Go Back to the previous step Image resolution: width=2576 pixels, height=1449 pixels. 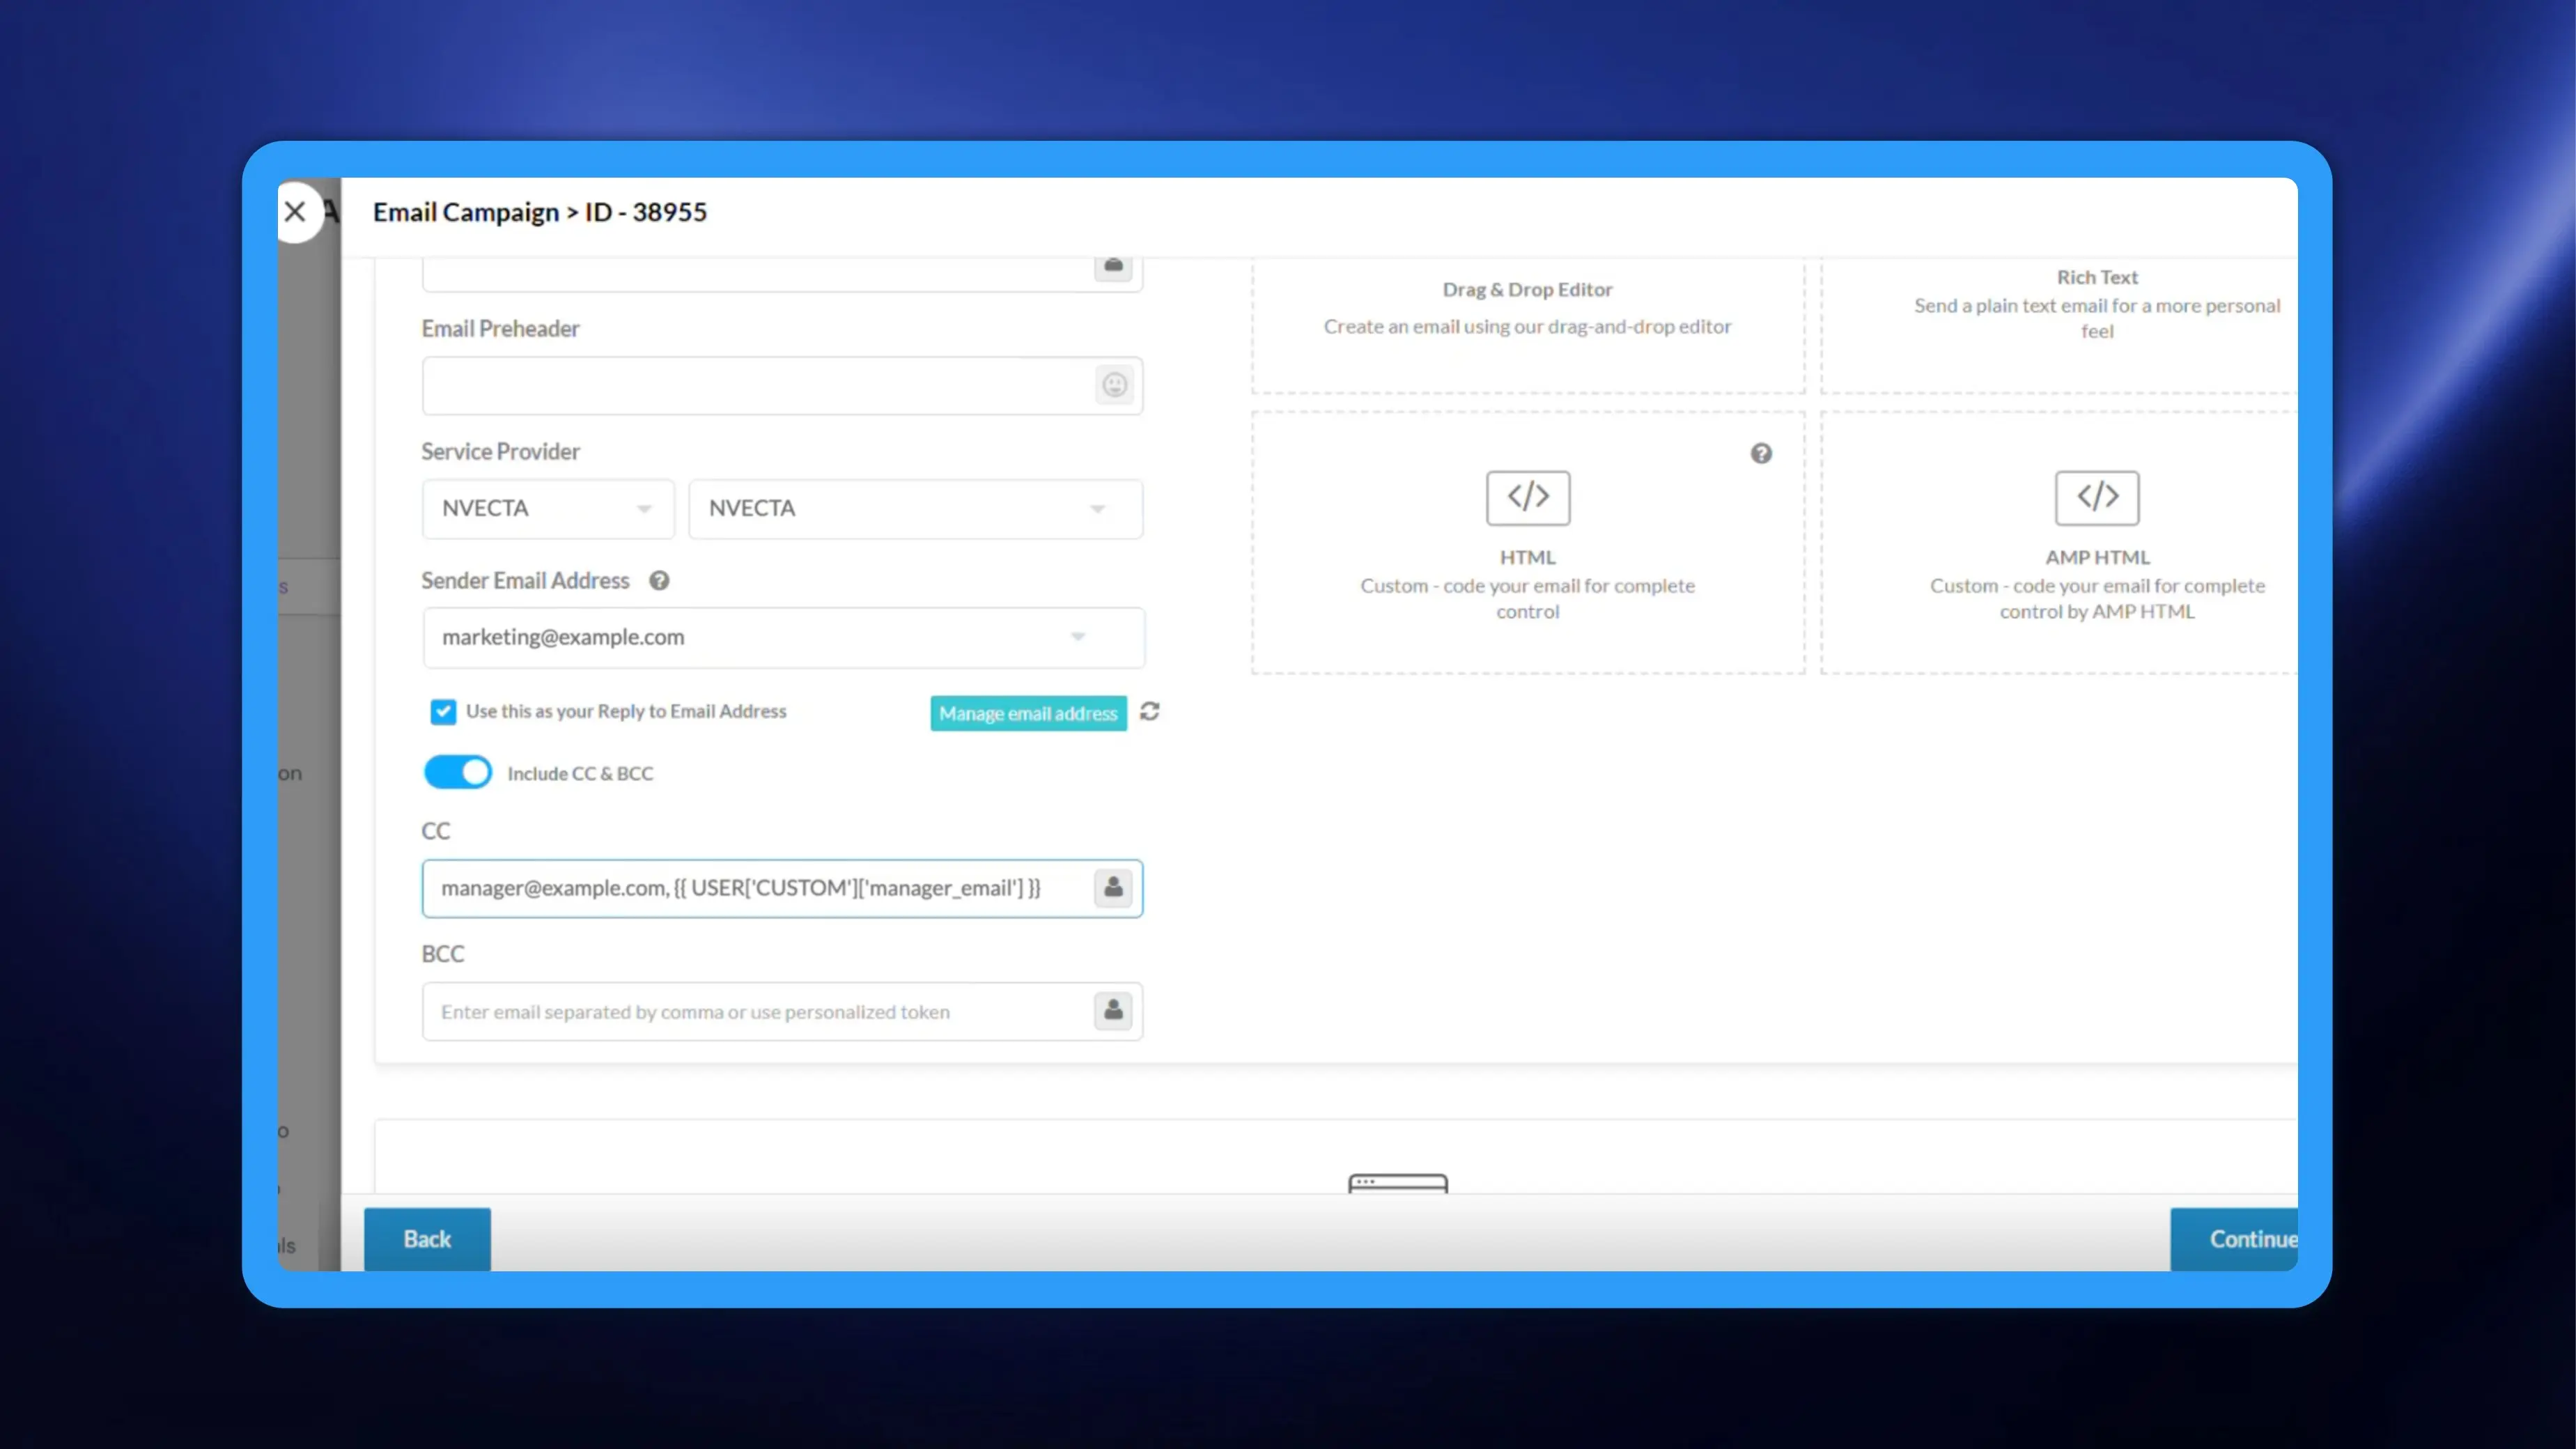tap(427, 1238)
